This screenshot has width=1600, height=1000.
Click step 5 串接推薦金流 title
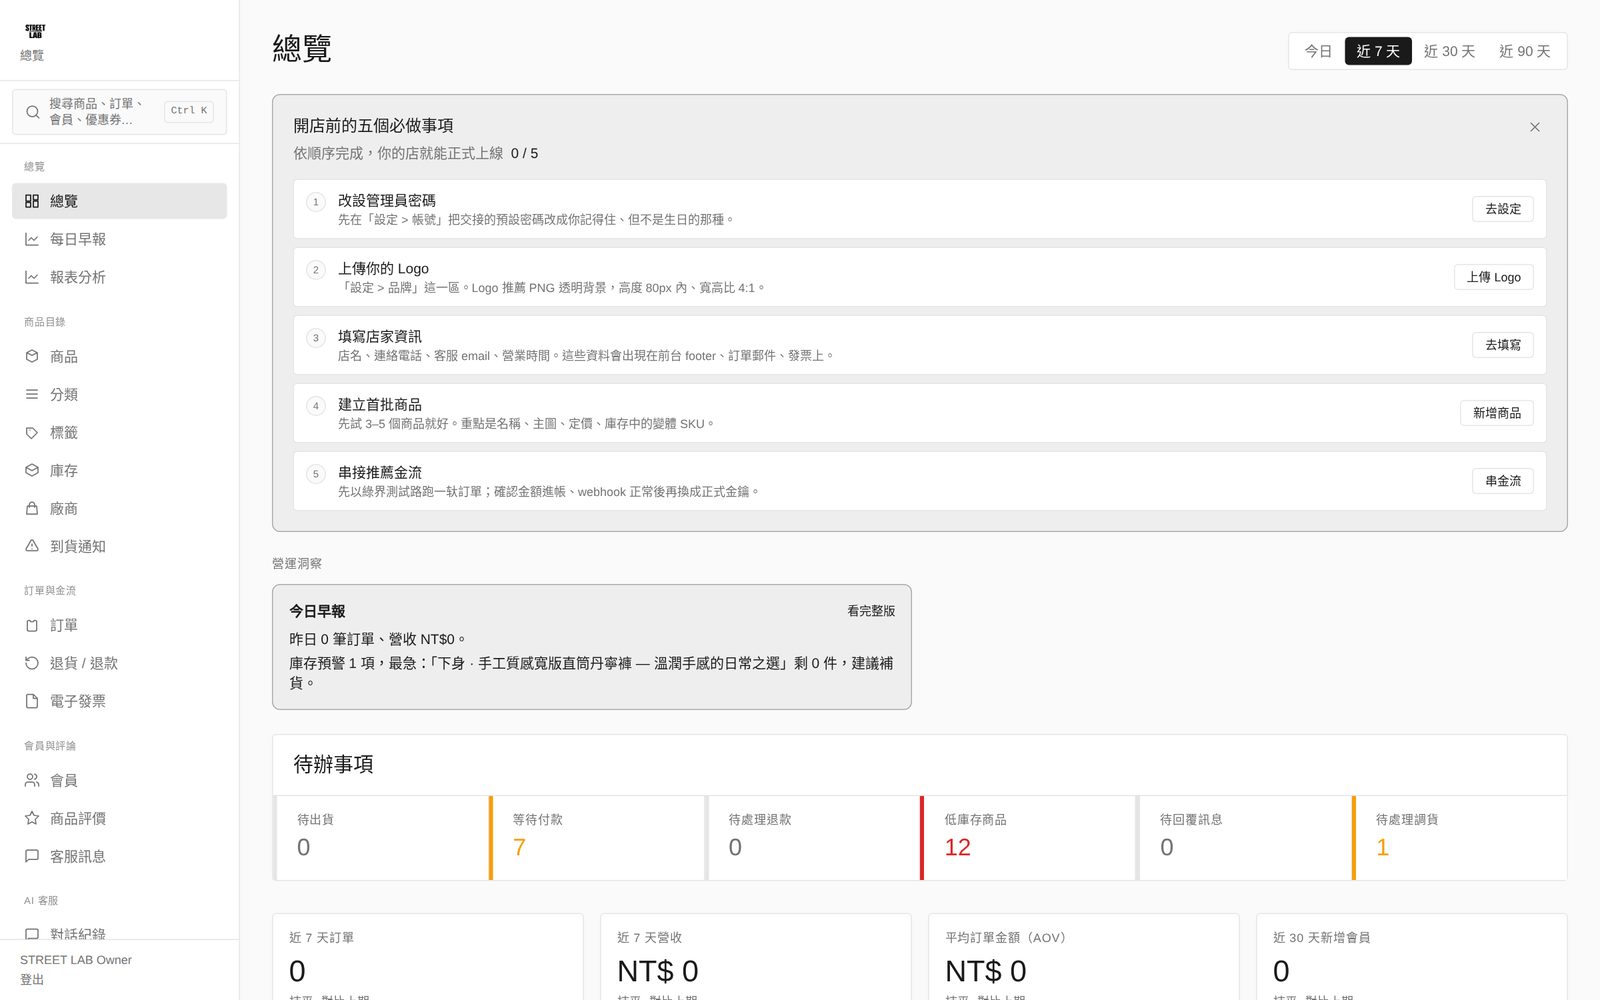(380, 473)
